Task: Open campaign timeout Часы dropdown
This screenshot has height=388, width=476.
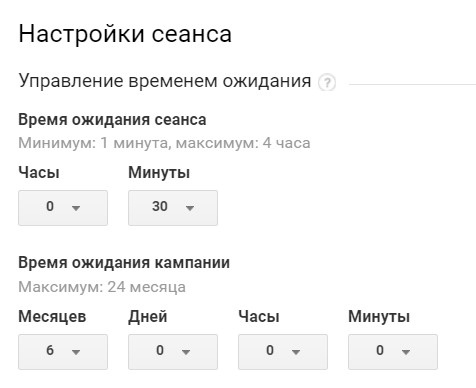Action: pos(283,352)
